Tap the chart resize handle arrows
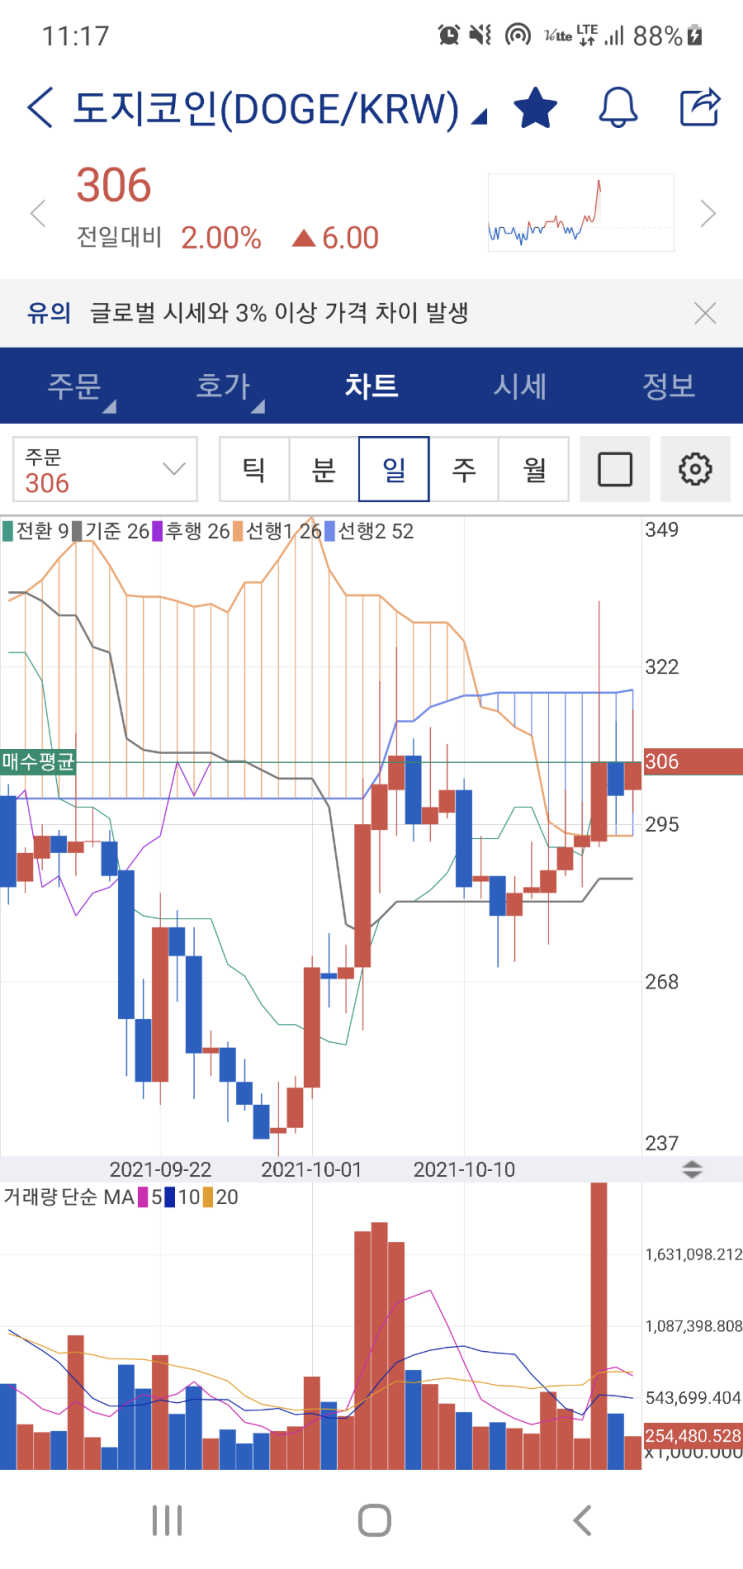Viewport: 743px width, 1569px height. 692,1169
